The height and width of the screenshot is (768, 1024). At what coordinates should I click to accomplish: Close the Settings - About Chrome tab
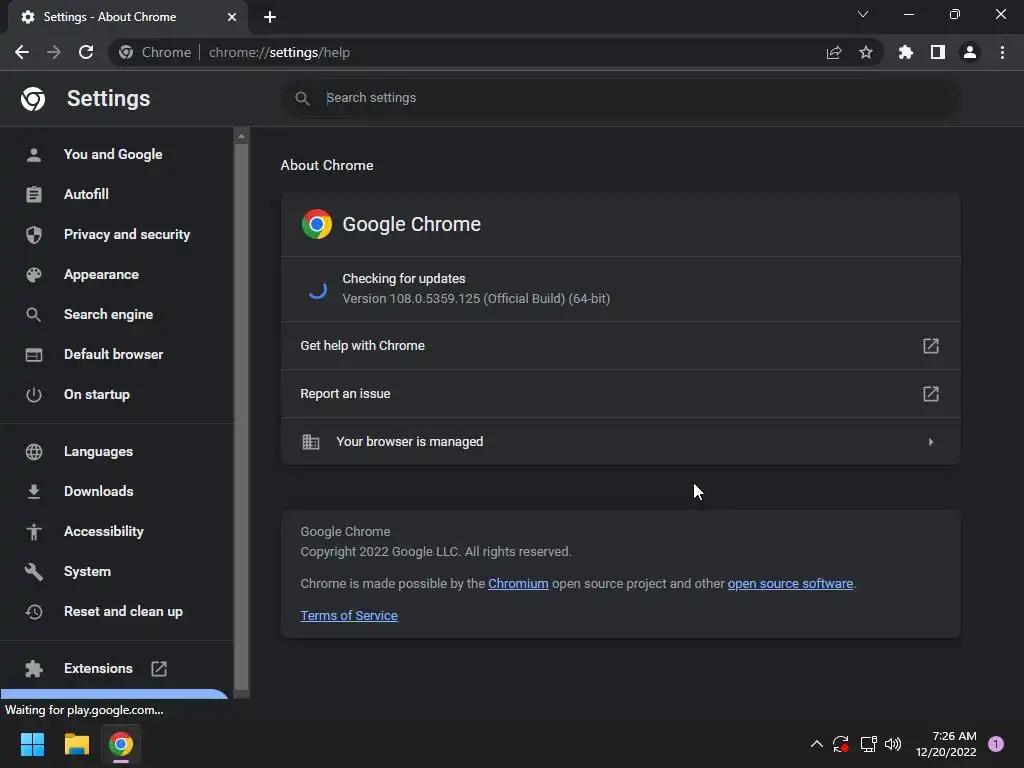[x=232, y=17]
